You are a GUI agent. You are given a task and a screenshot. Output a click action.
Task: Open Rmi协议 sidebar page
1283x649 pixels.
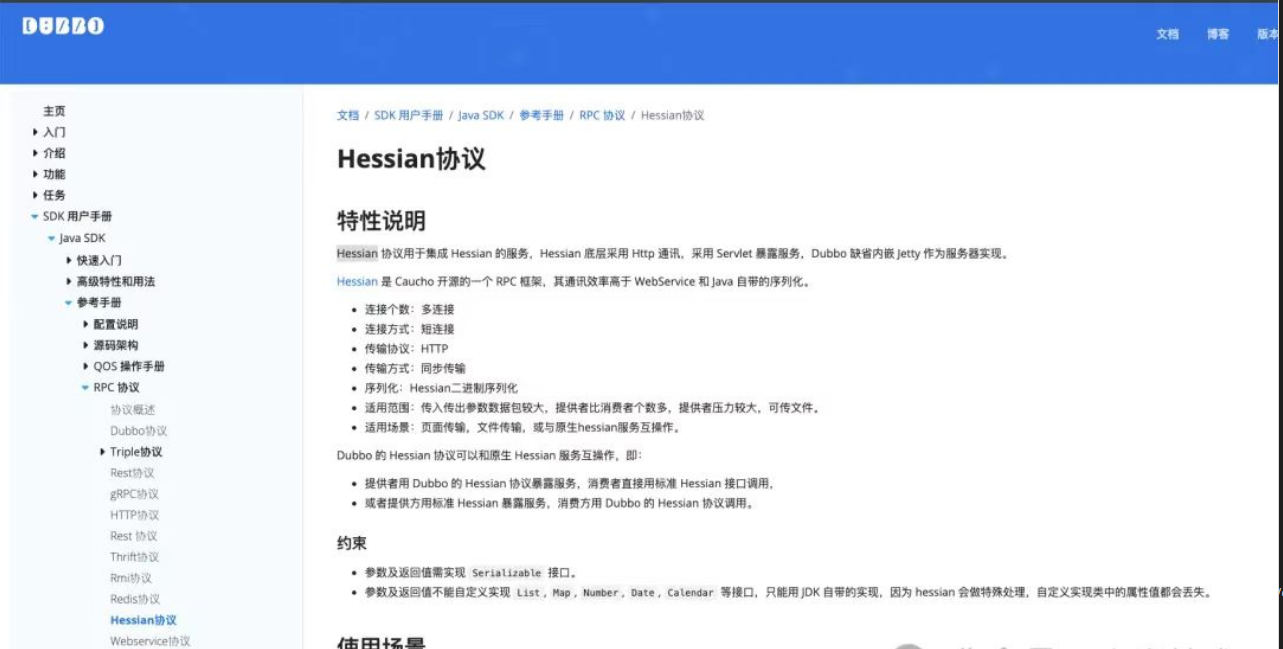131,578
